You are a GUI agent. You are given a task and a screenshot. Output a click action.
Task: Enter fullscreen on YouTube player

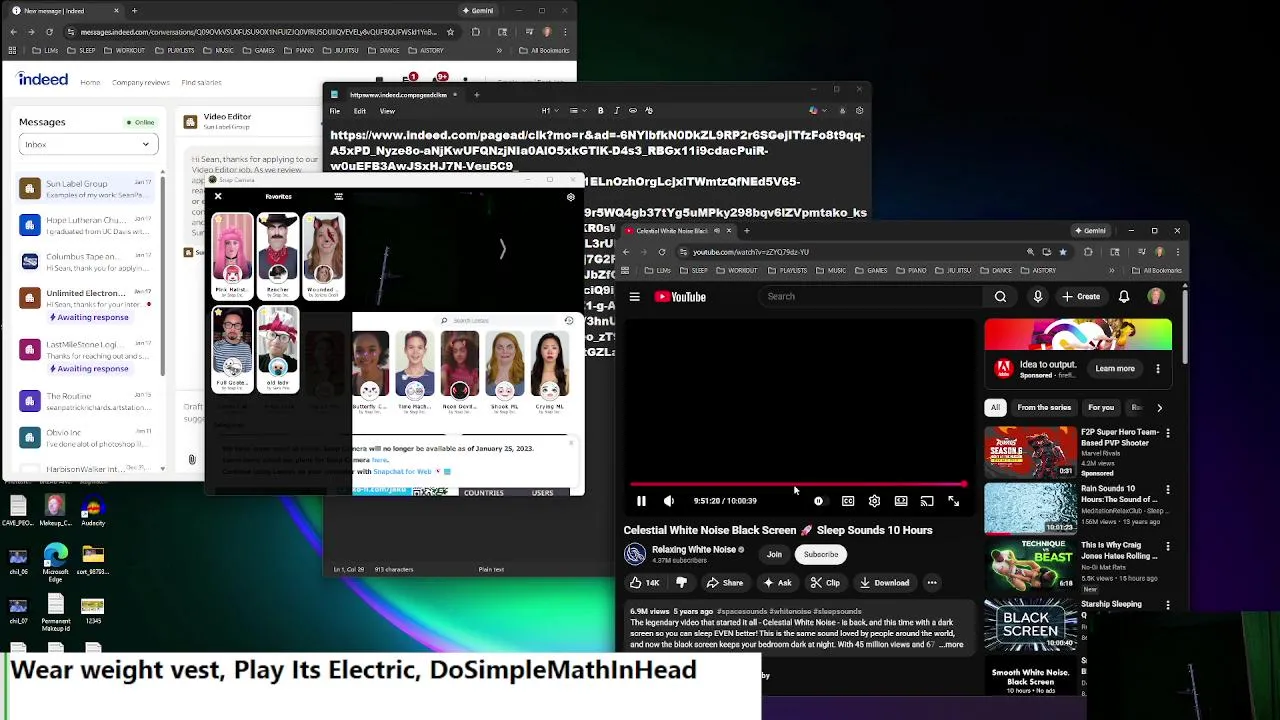[x=953, y=501]
